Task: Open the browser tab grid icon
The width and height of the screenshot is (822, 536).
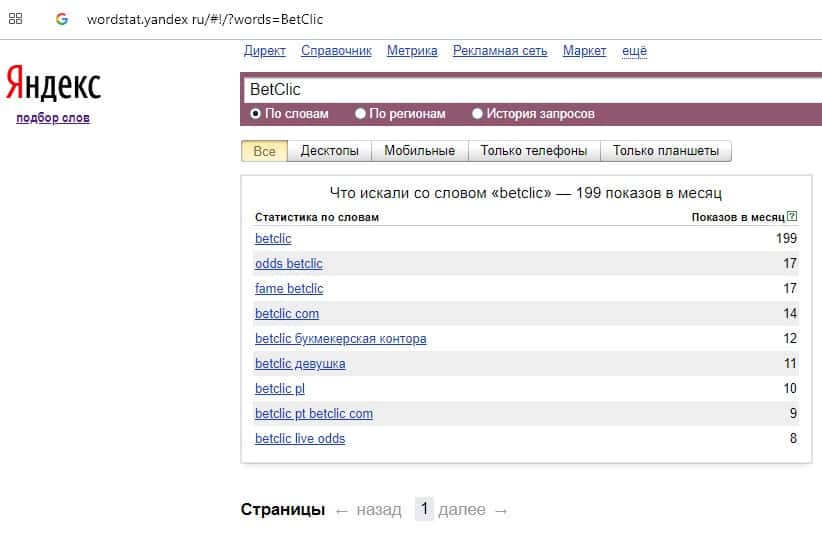Action: (x=16, y=19)
